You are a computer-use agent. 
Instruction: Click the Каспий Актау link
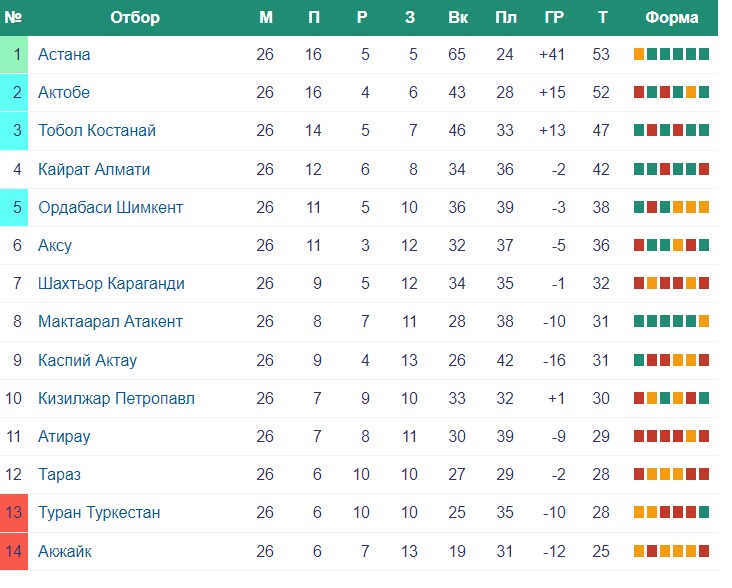pos(87,360)
